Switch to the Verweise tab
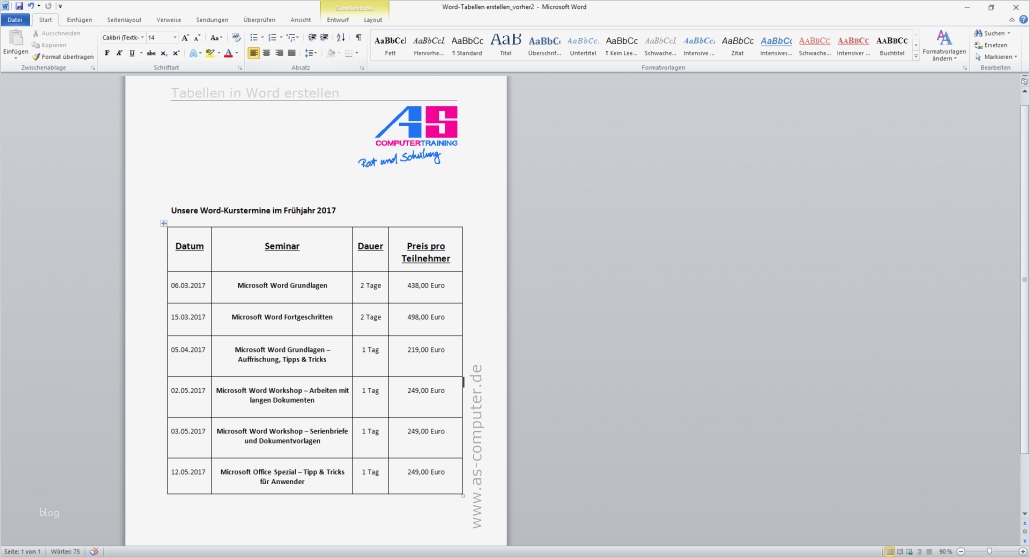The image size is (1030, 558). (x=168, y=20)
